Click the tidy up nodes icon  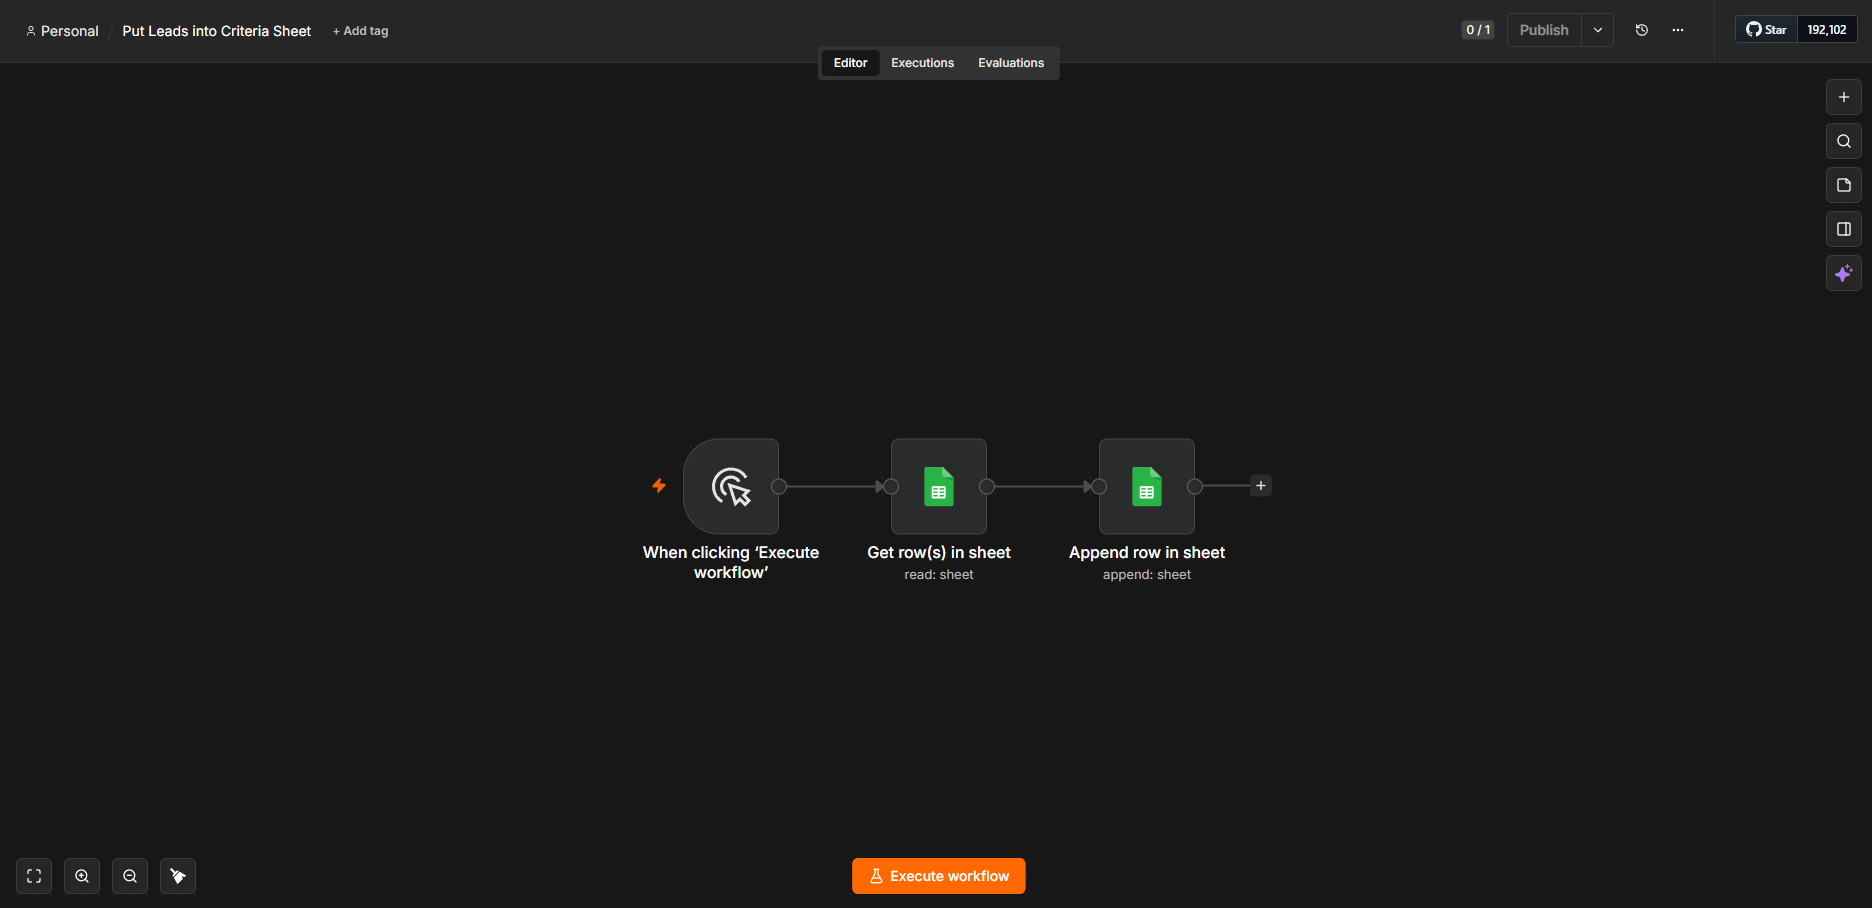tap(178, 876)
